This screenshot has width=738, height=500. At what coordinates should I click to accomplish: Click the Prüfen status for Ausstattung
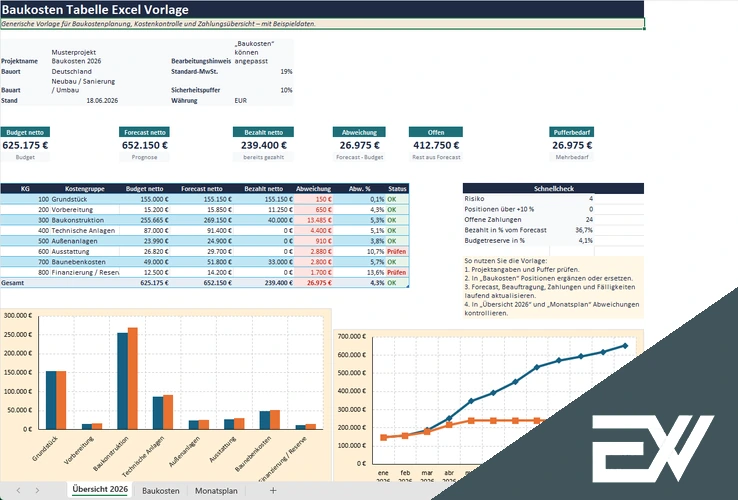pos(397,251)
